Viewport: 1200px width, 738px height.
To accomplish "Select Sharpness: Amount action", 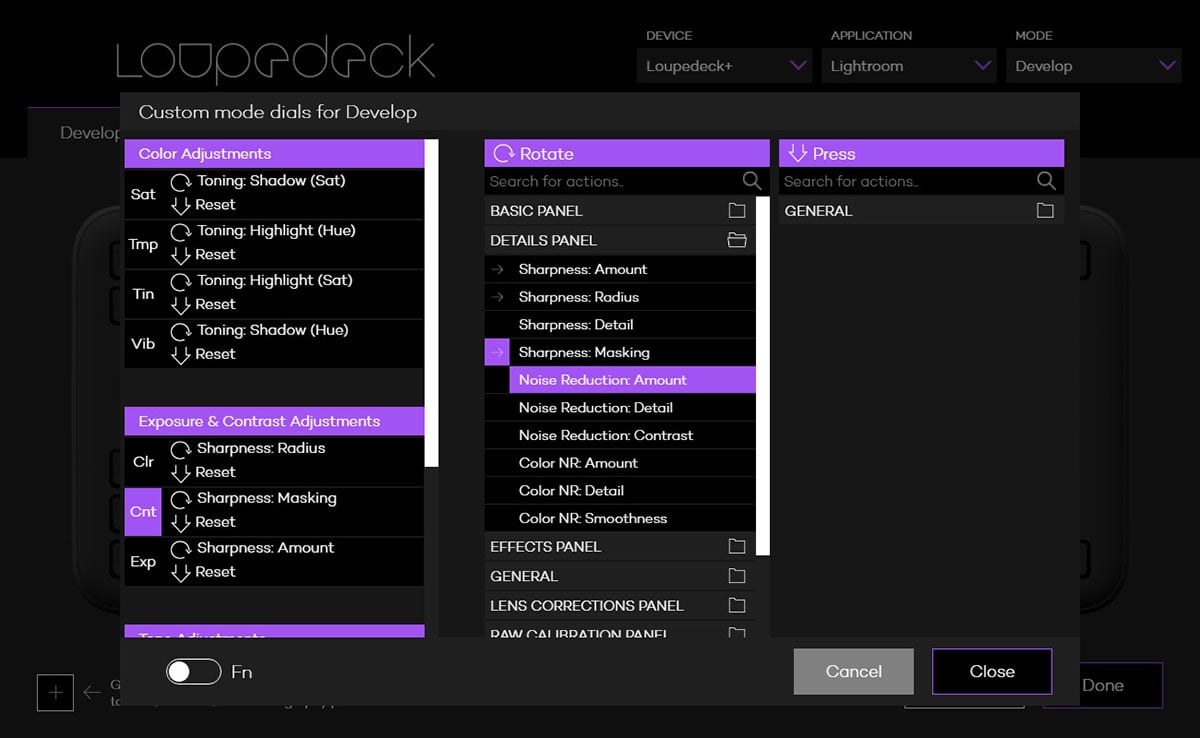I will (x=620, y=269).
